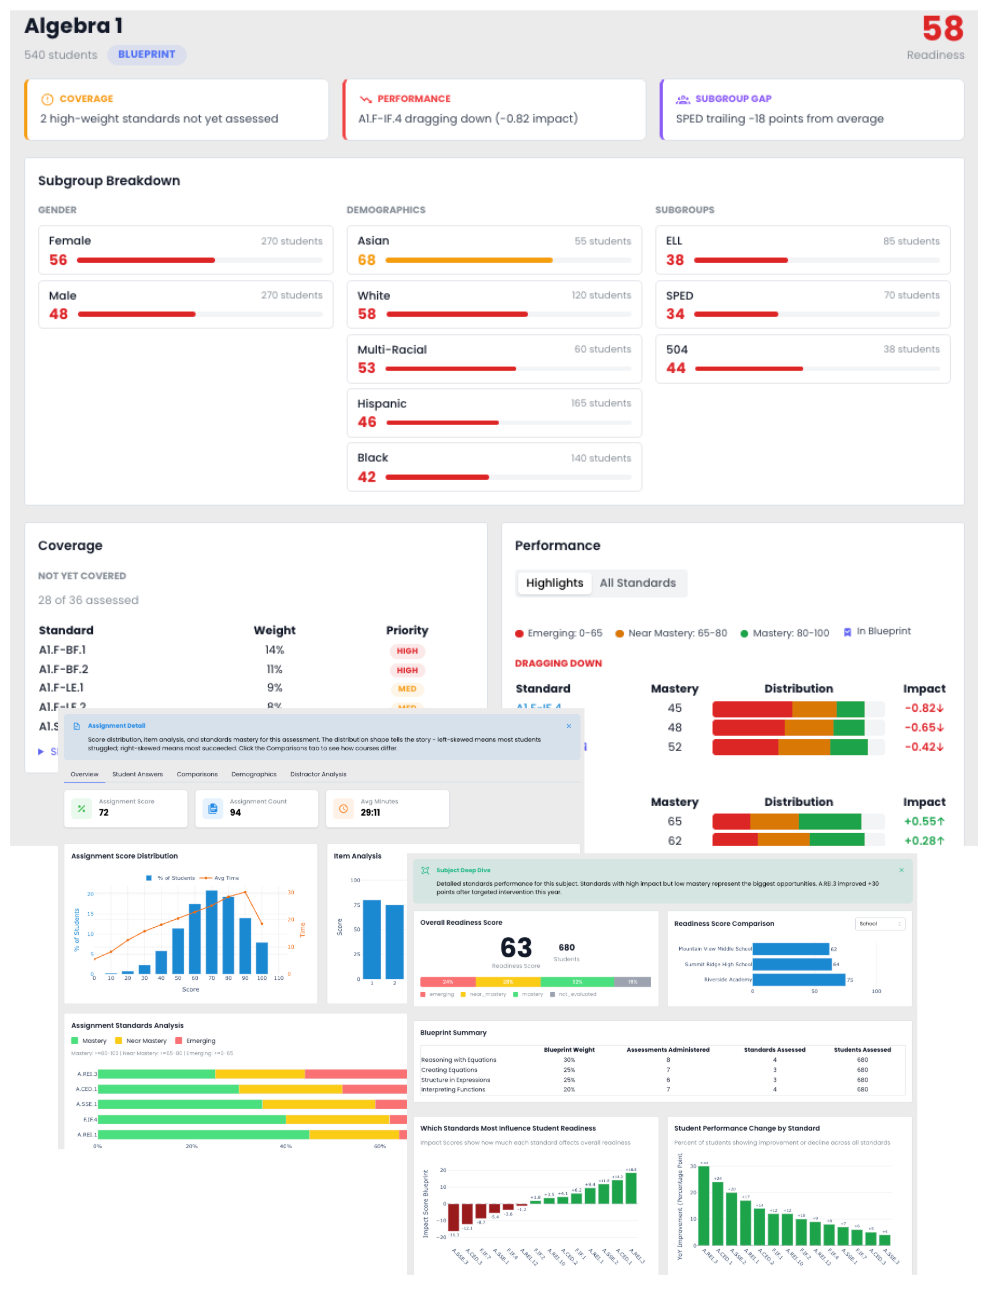Click the +0.55 impact value
This screenshot has height=1306, width=996.
[x=924, y=822]
